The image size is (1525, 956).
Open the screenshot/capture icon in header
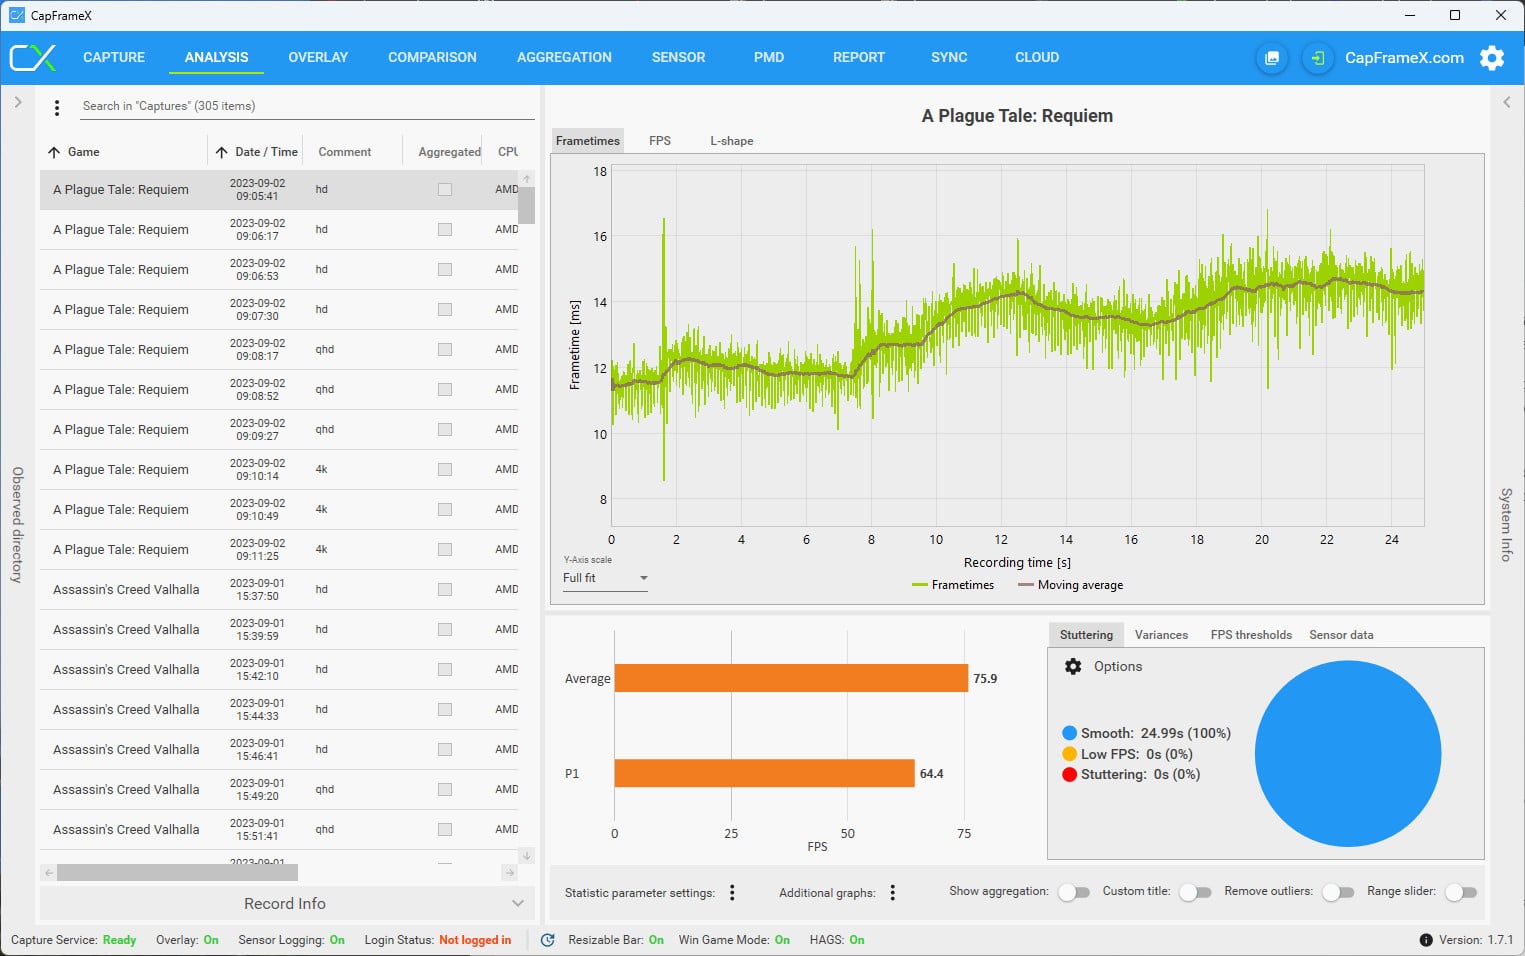click(1271, 58)
